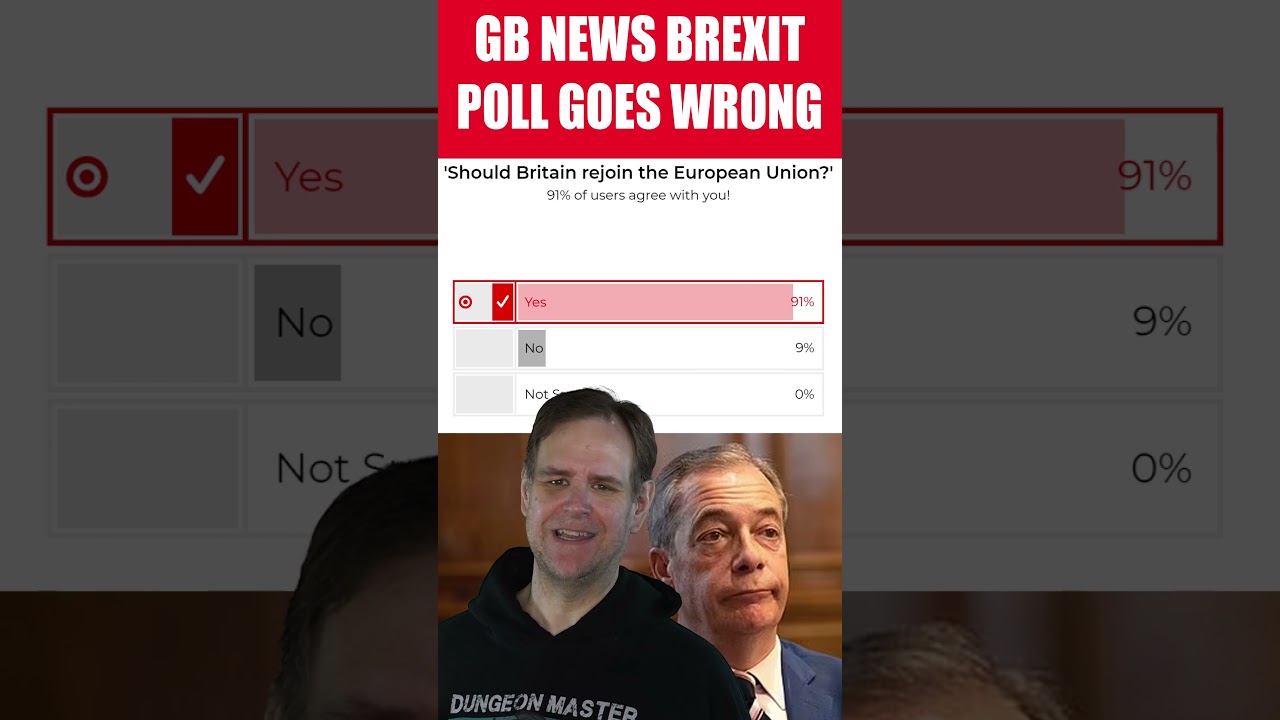Image resolution: width=1280 pixels, height=720 pixels.
Task: Click the small 91% label in center poll
Action: point(802,302)
